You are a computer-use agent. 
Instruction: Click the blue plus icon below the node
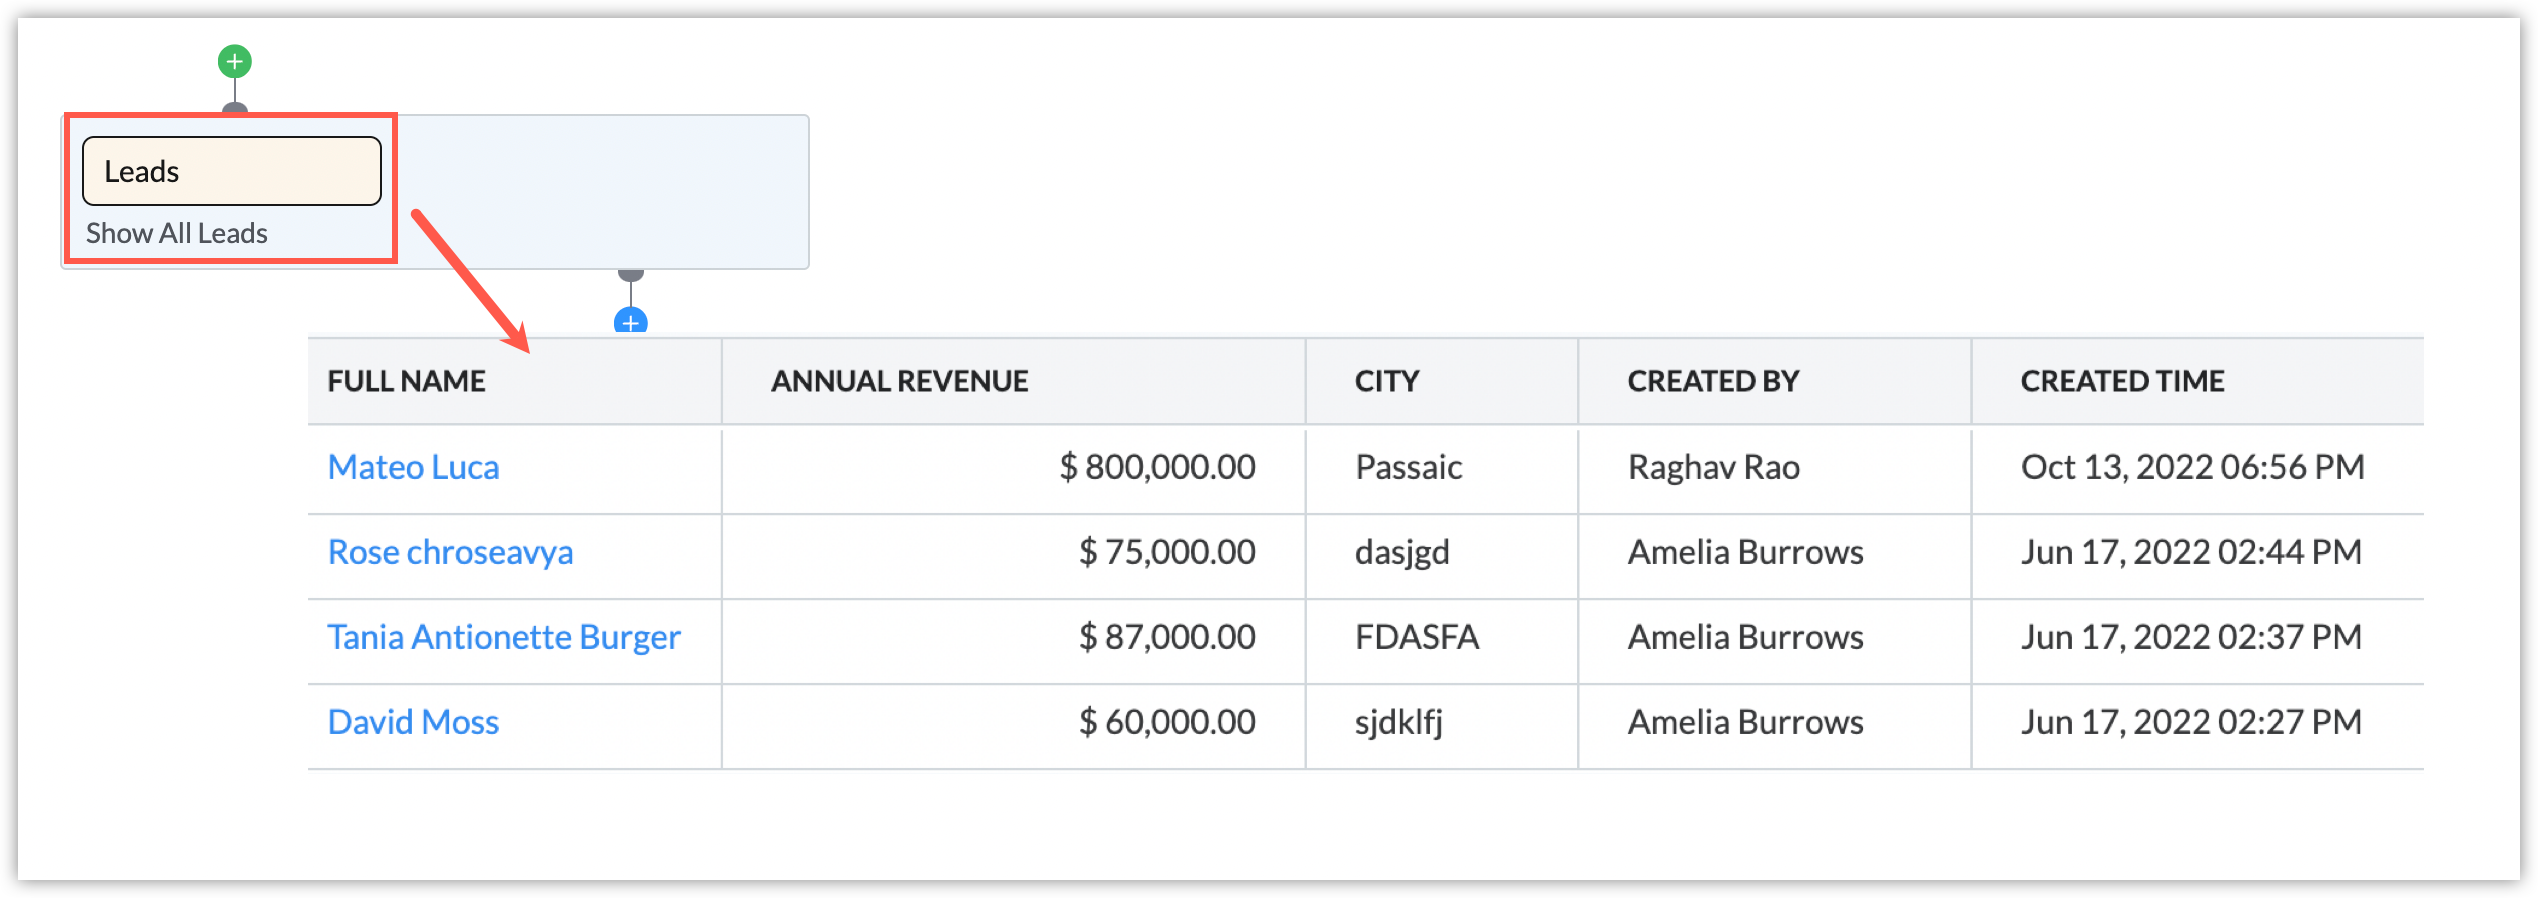(x=630, y=322)
